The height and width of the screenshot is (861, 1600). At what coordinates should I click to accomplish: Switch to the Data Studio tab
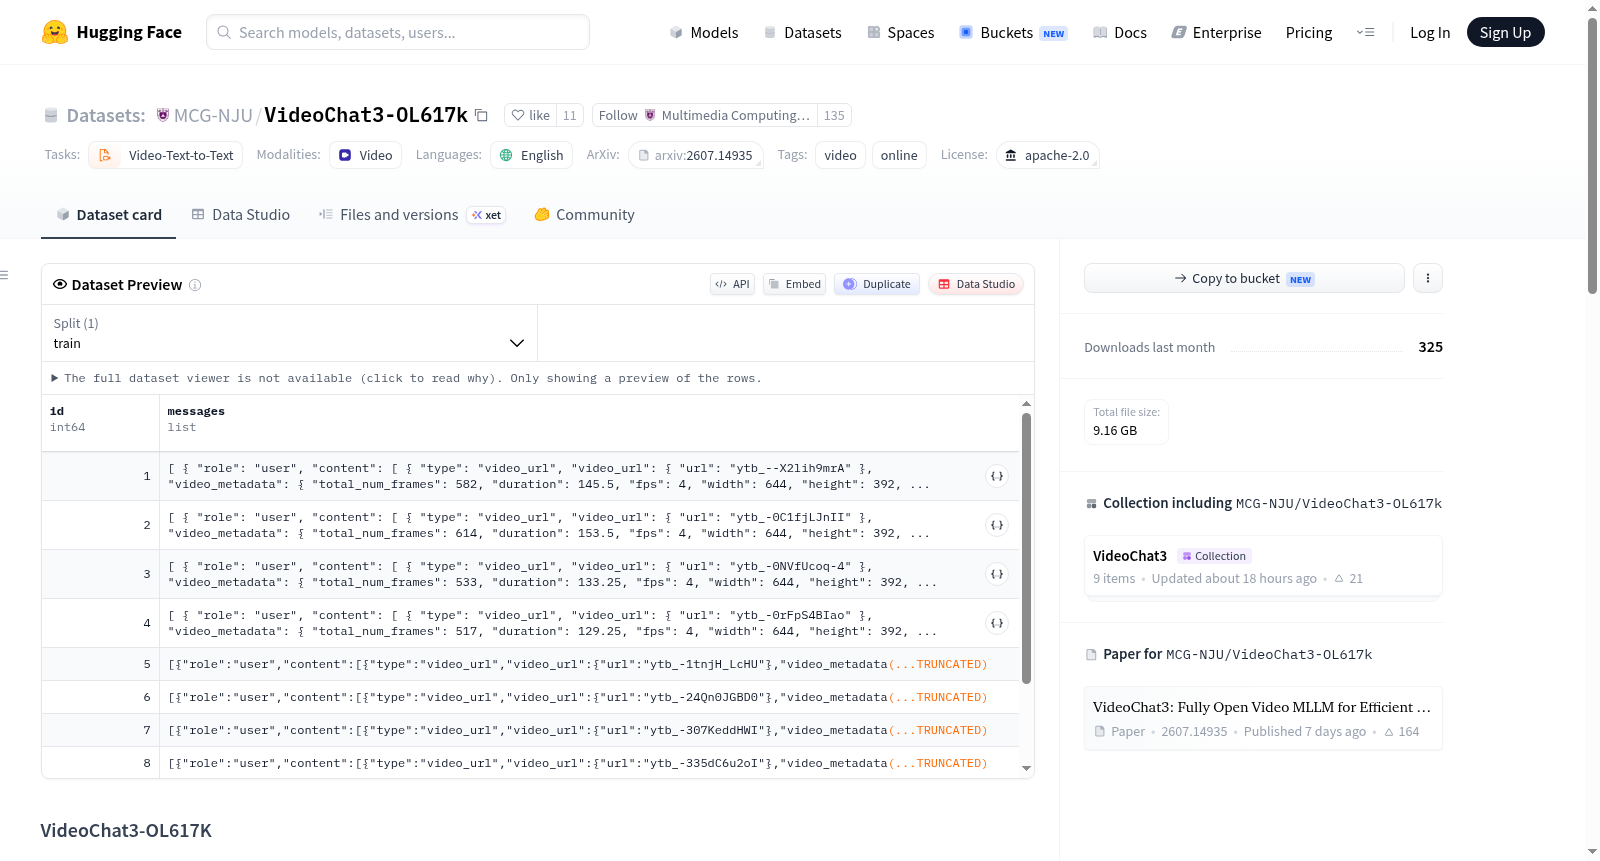(x=241, y=215)
